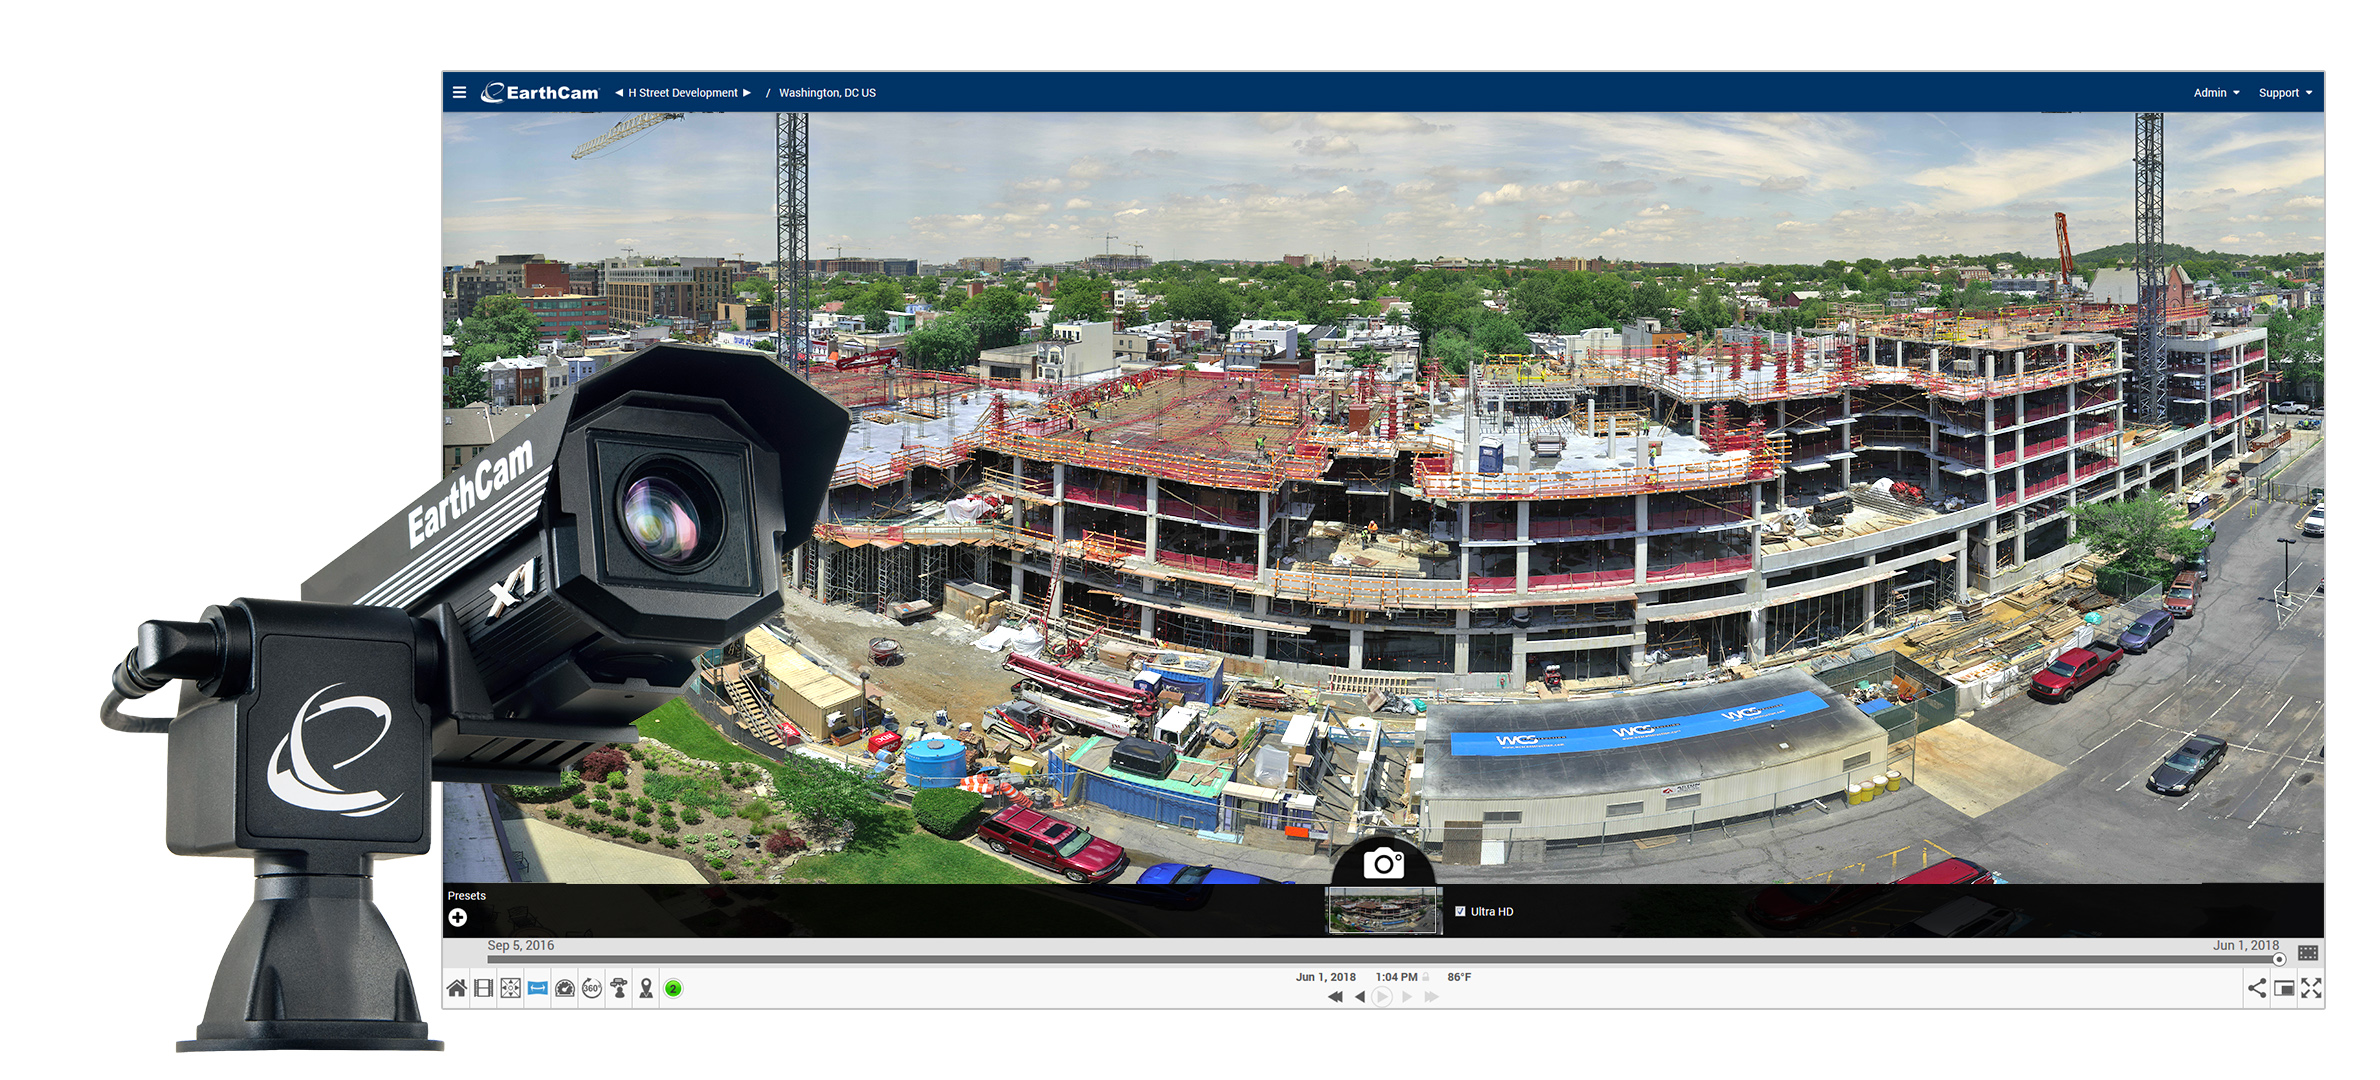Toggle the picture-in-picture view icon
Viewport: 2380px width, 1080px height.
click(2284, 988)
